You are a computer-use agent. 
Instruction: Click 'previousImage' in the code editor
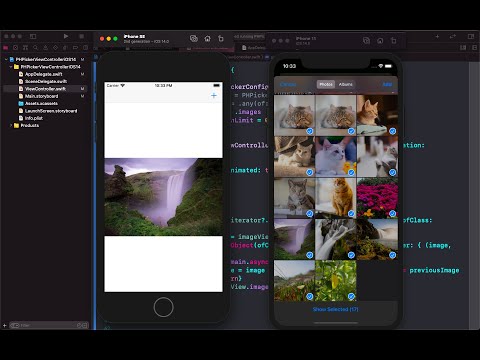point(434,270)
